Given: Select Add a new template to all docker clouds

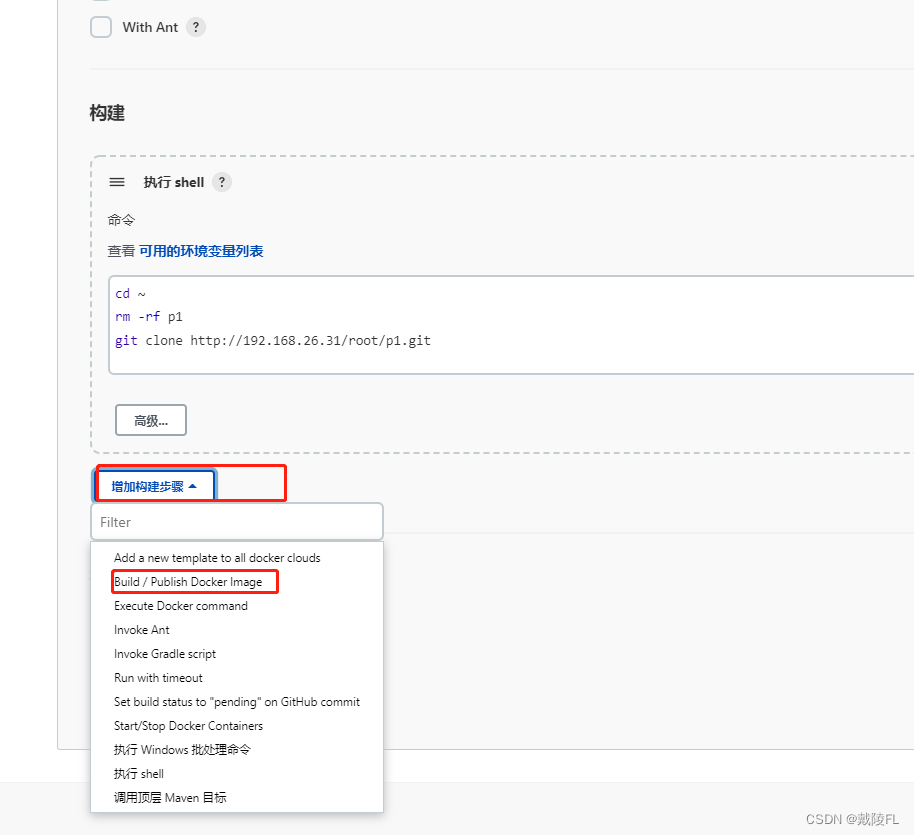Looking at the screenshot, I should click(217, 558).
